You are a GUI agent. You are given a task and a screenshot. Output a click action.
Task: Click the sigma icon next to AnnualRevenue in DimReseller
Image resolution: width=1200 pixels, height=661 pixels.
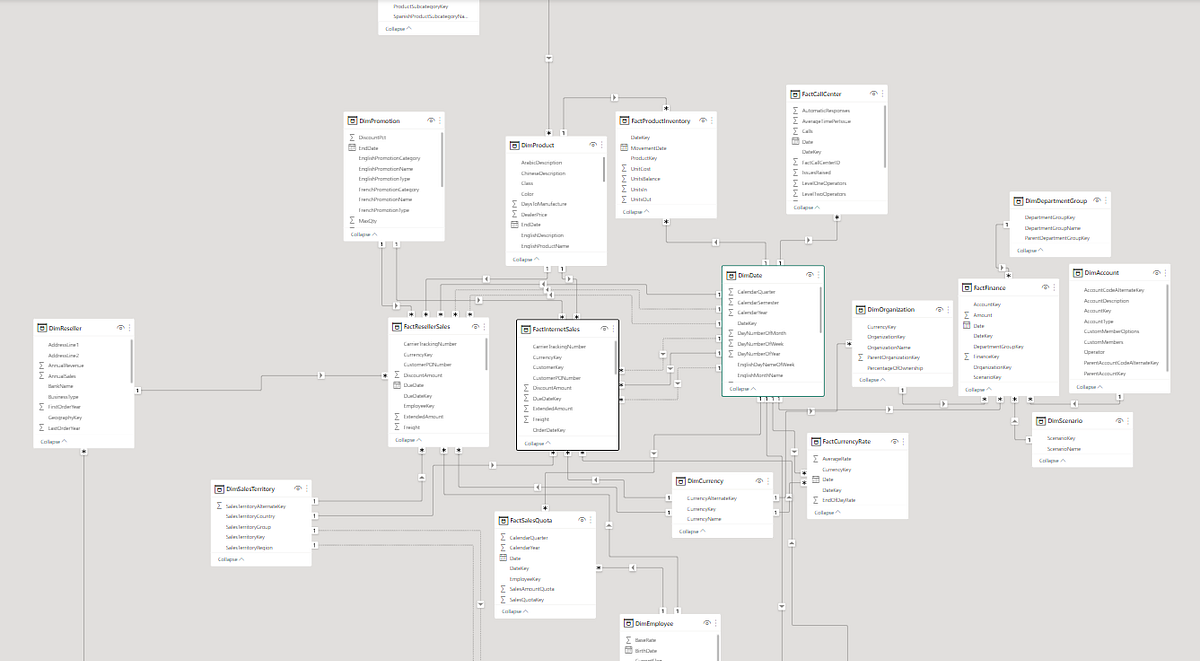[42, 364]
